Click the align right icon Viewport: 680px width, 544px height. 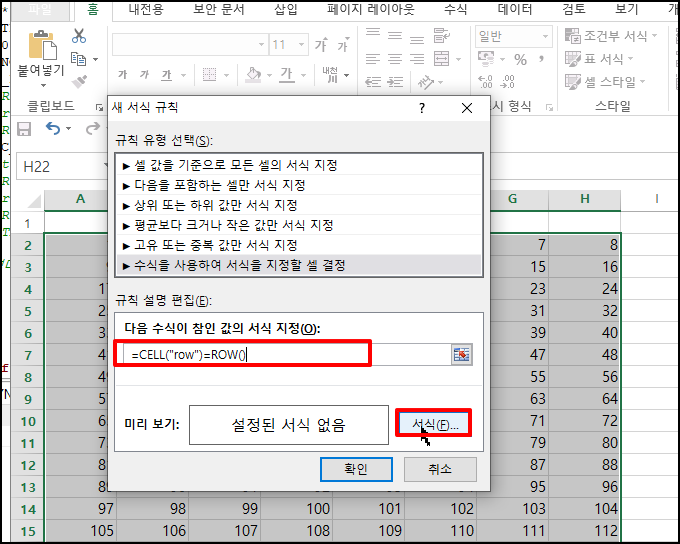417,59
